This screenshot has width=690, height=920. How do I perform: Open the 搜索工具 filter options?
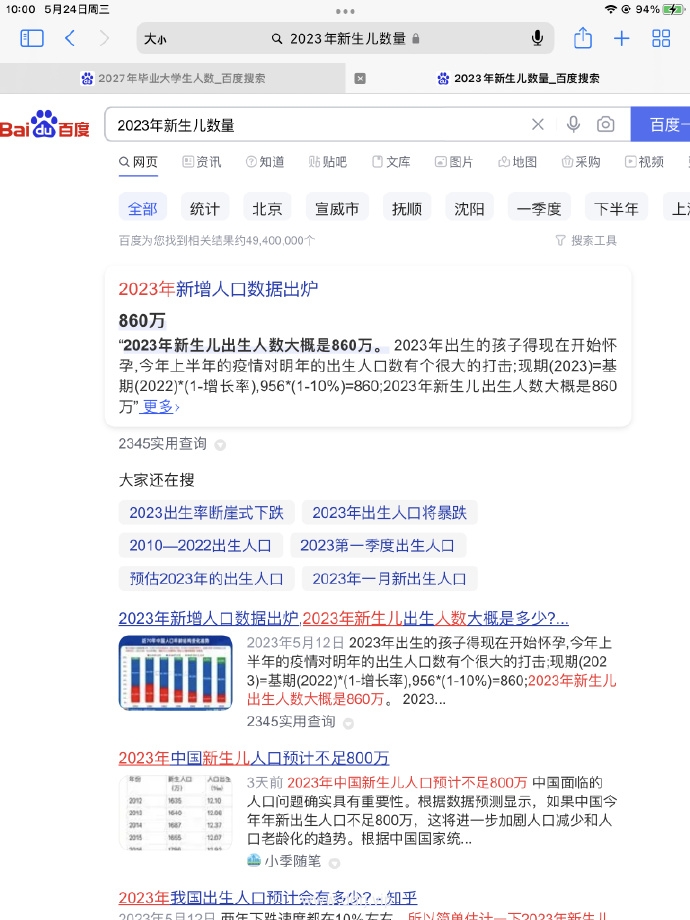586,241
